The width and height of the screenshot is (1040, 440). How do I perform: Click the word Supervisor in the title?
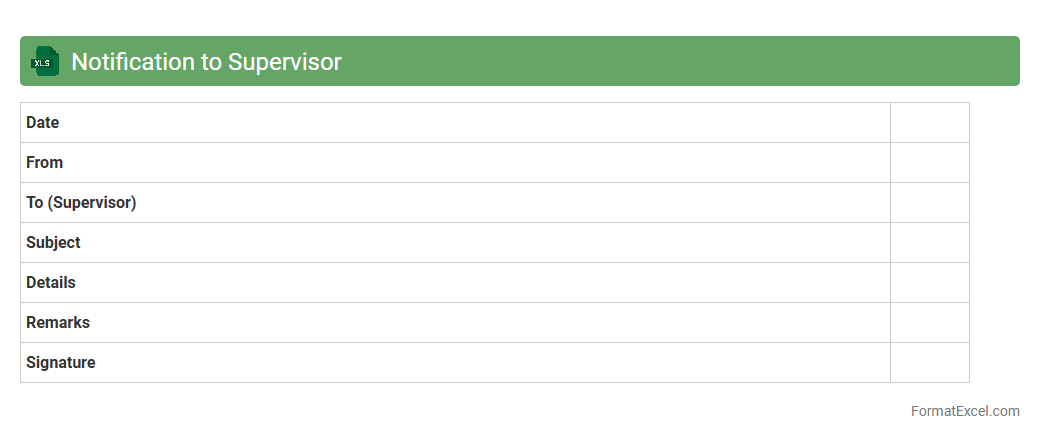284,62
